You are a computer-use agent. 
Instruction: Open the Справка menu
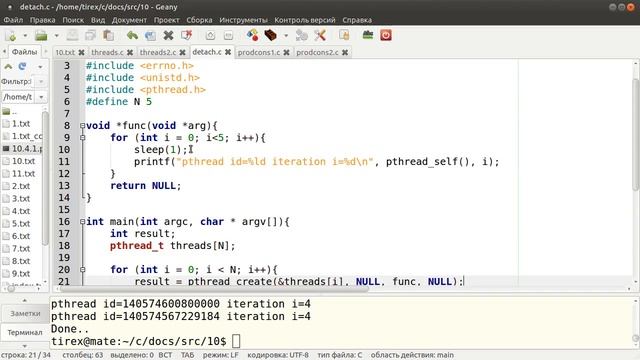point(357,20)
